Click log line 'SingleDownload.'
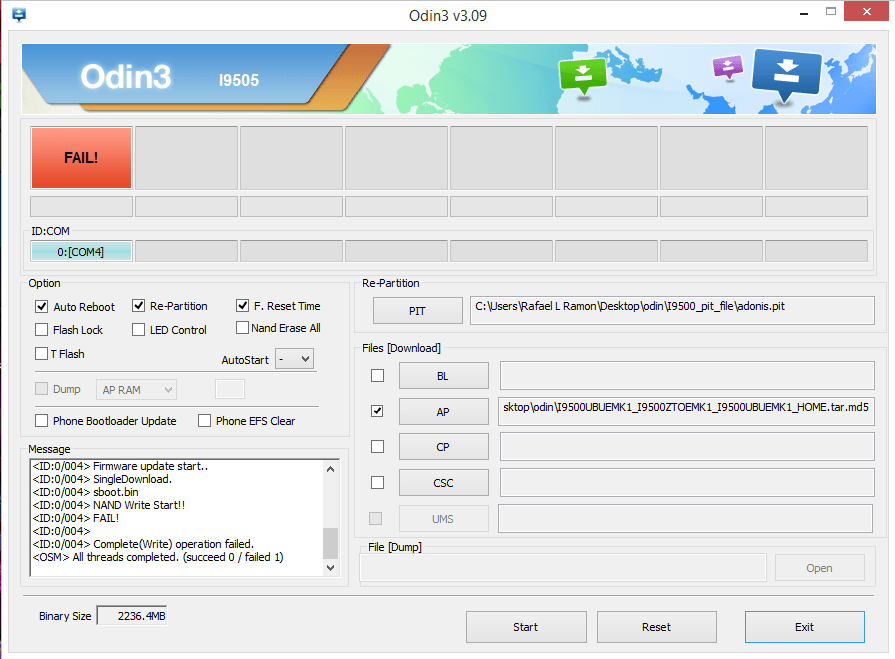 tap(102, 479)
